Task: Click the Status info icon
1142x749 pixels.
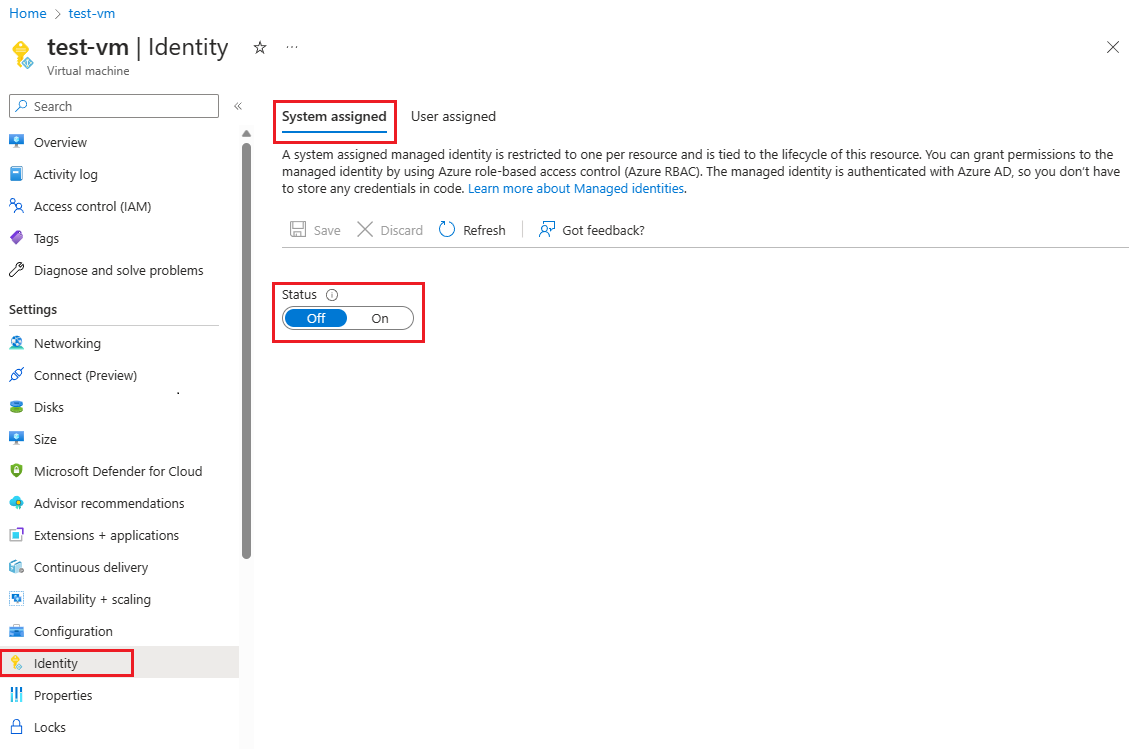Action: tap(332, 295)
